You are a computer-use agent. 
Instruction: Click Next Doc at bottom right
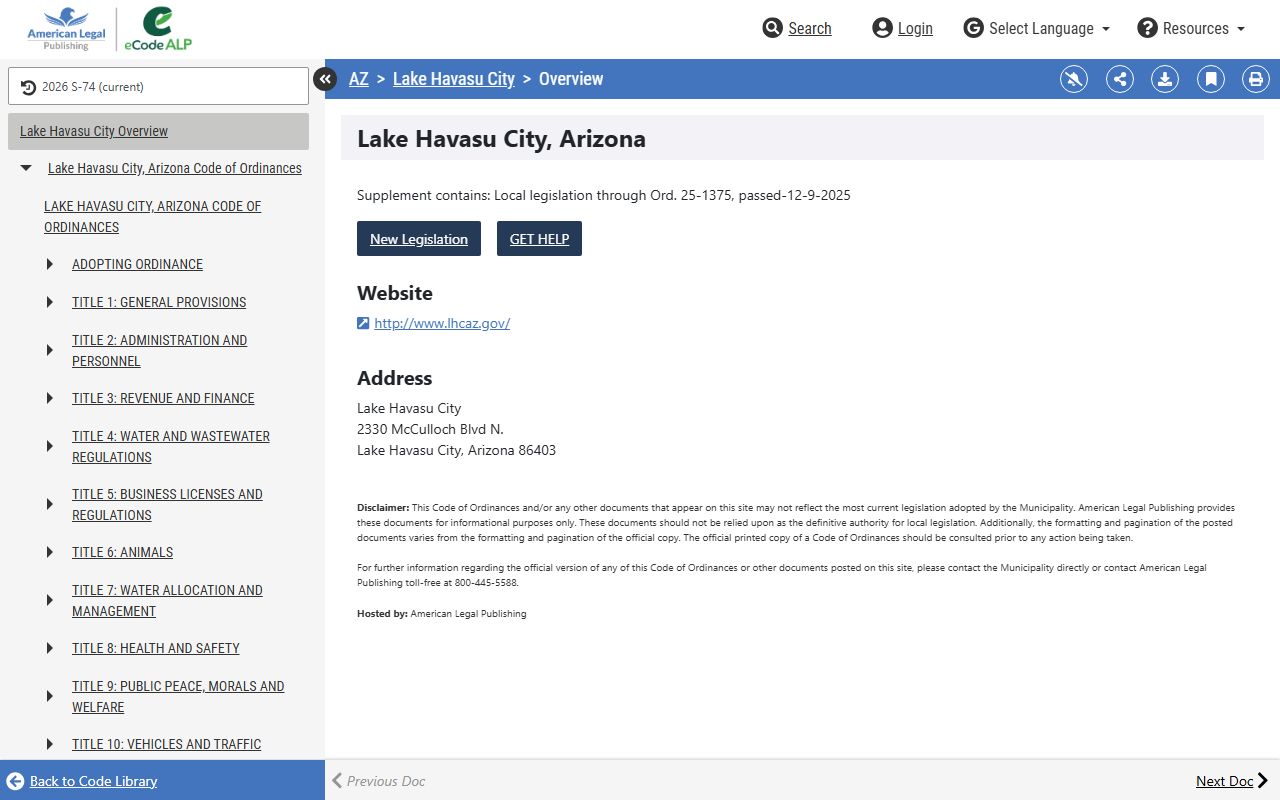pos(1232,781)
